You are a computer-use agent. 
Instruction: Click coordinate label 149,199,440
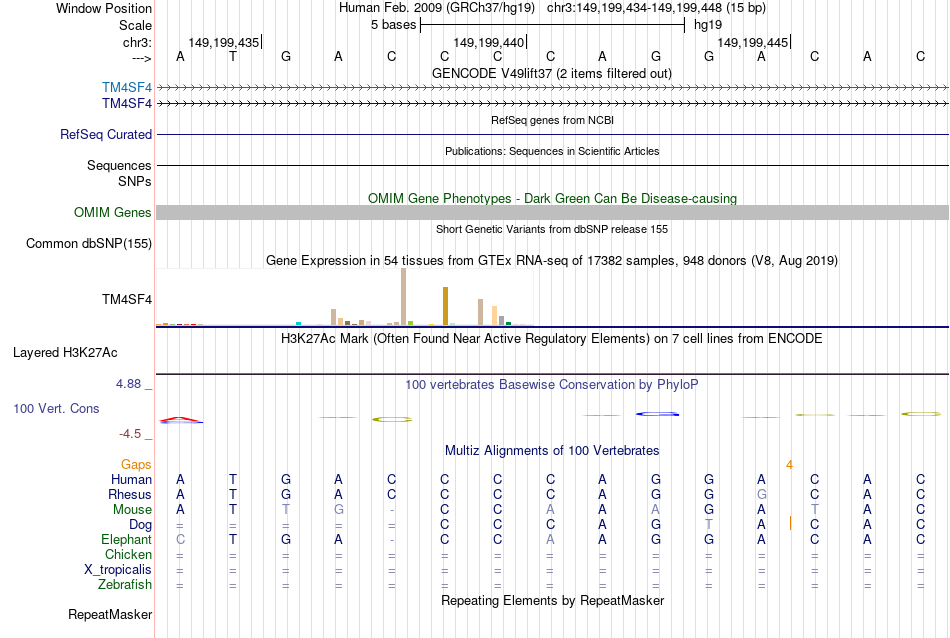coord(488,42)
